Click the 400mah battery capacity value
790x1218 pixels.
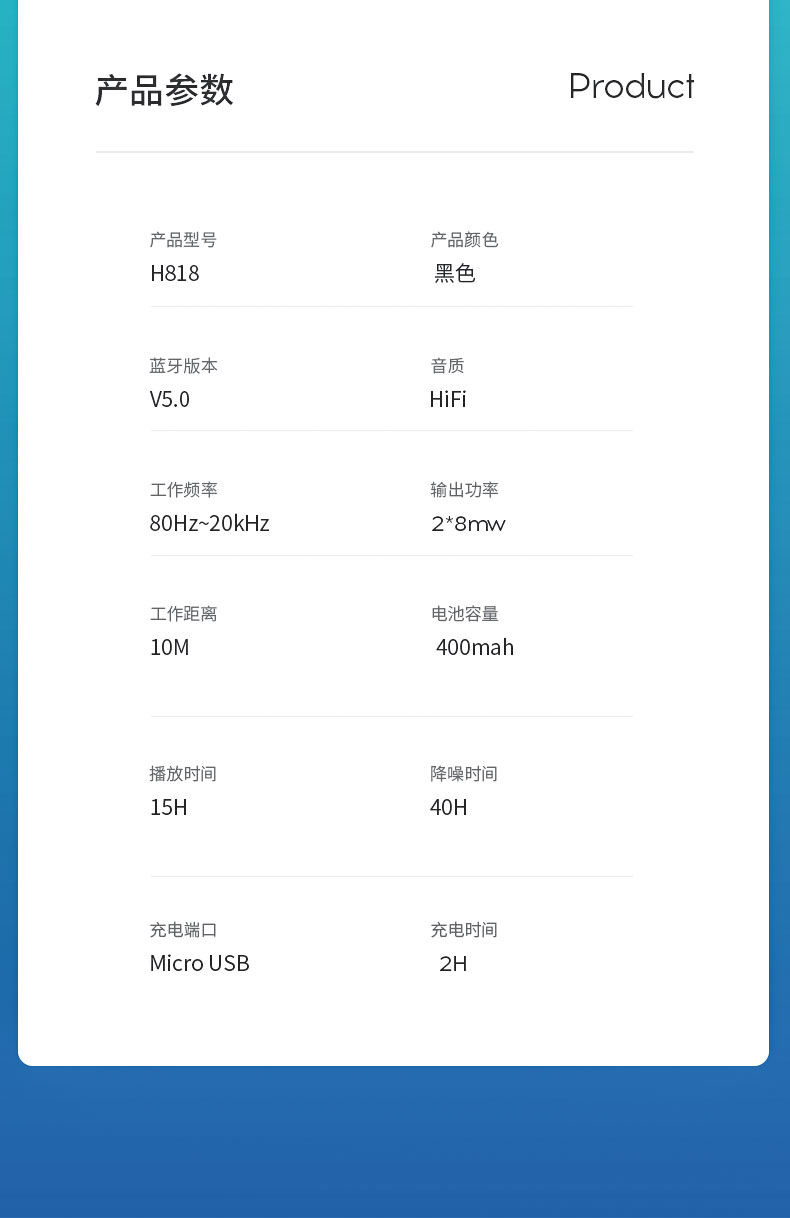(x=475, y=647)
